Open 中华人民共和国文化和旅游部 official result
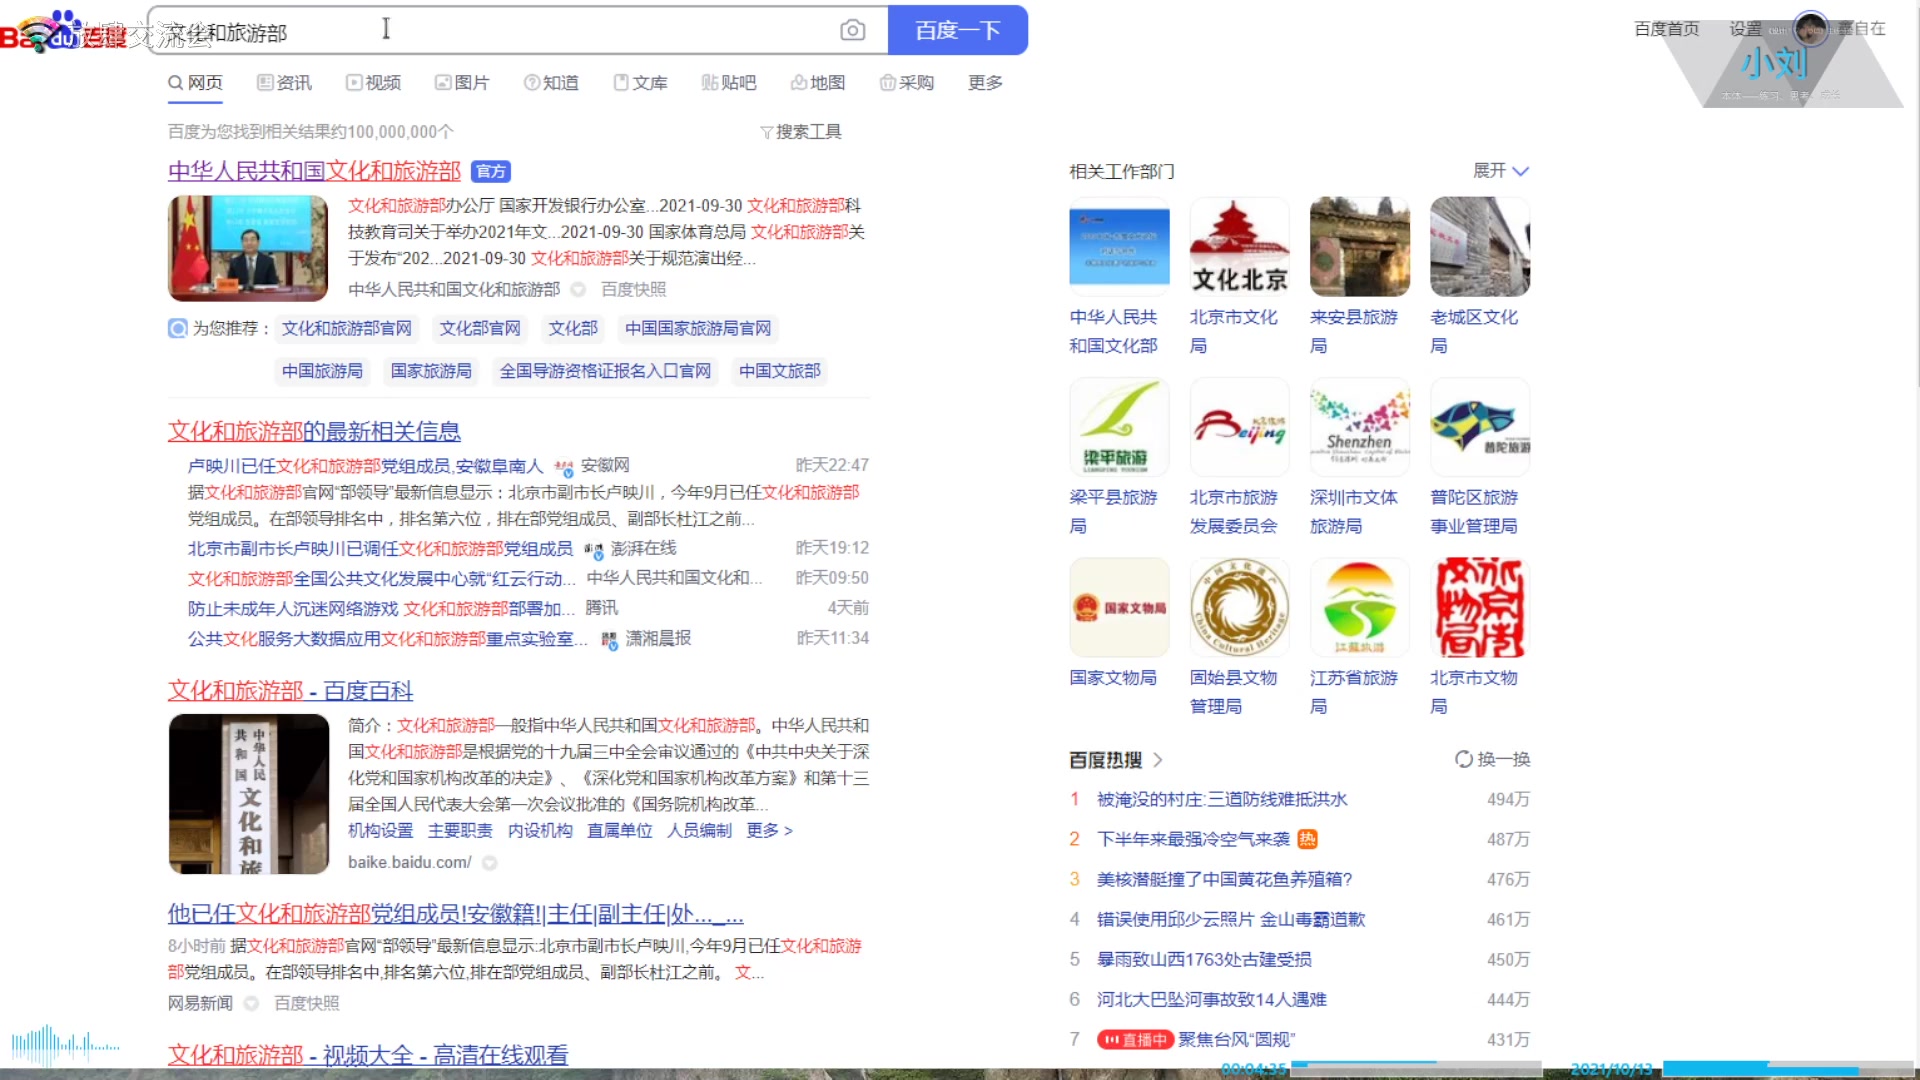This screenshot has height=1080, width=1920. 314,171
